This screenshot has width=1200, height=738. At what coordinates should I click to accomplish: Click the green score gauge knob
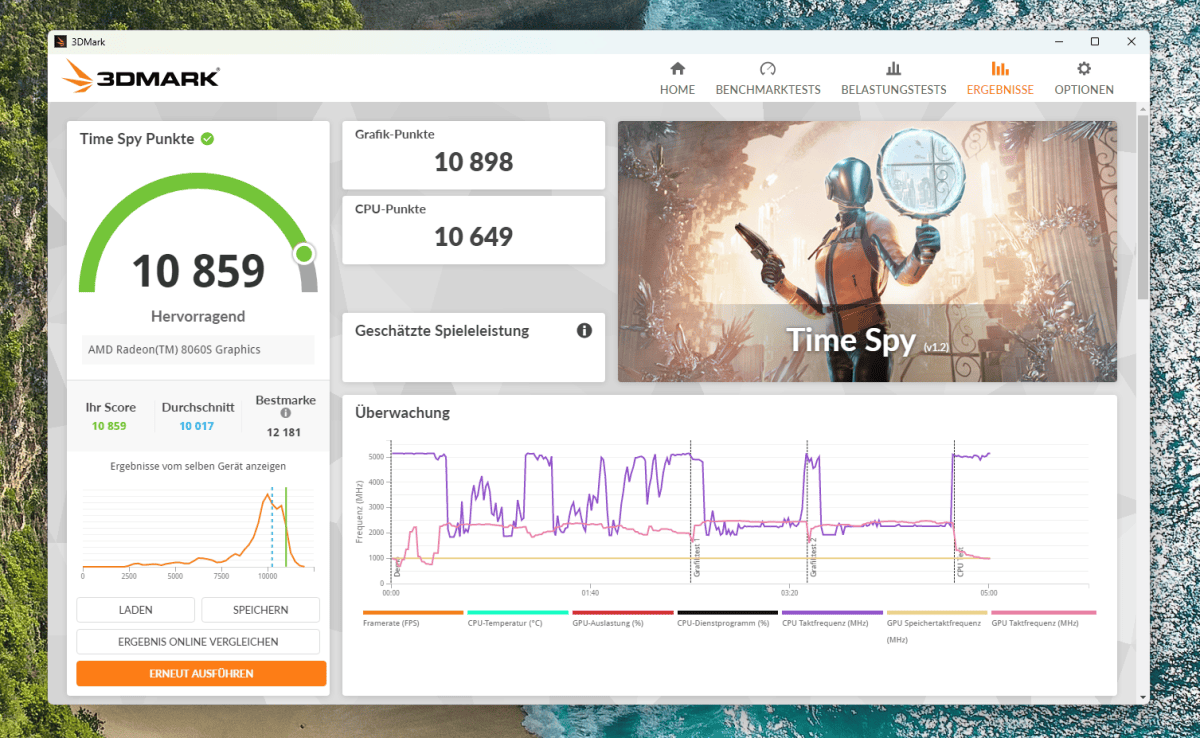point(304,254)
